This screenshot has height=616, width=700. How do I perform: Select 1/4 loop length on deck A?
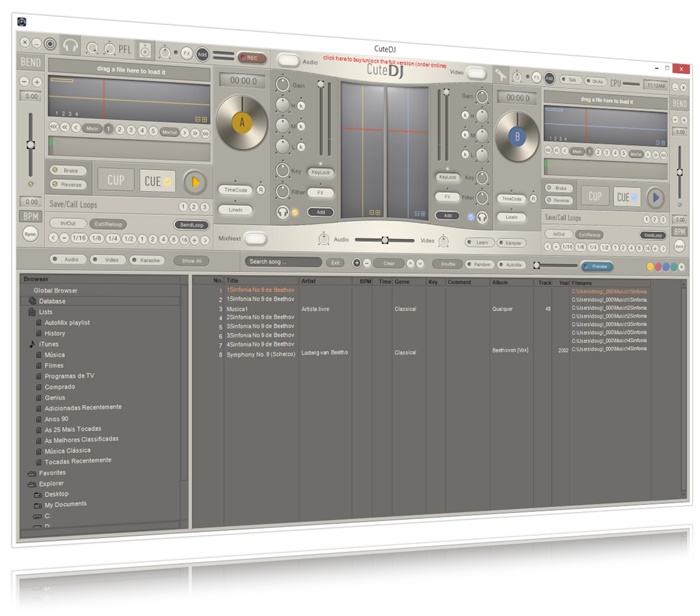point(113,239)
